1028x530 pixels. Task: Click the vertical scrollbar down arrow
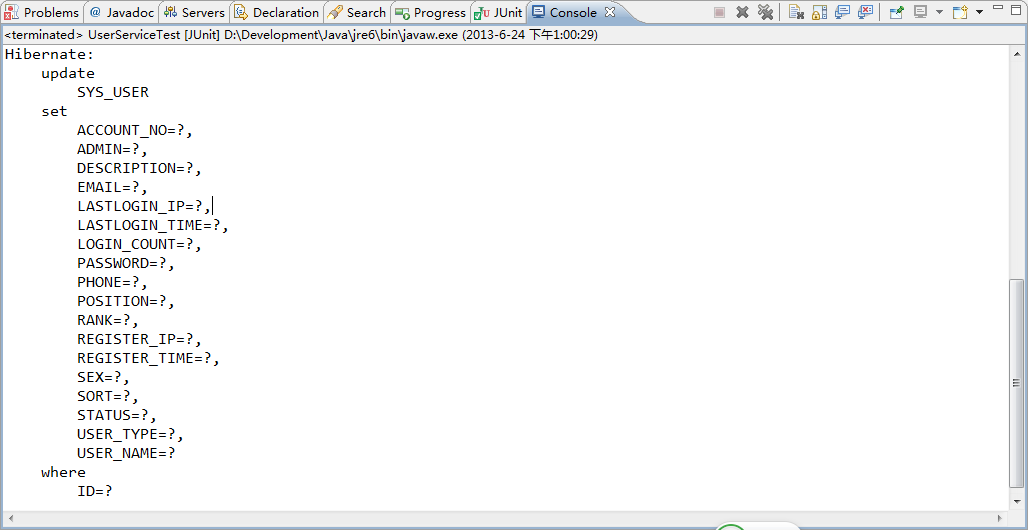pyautogui.click(x=1016, y=500)
